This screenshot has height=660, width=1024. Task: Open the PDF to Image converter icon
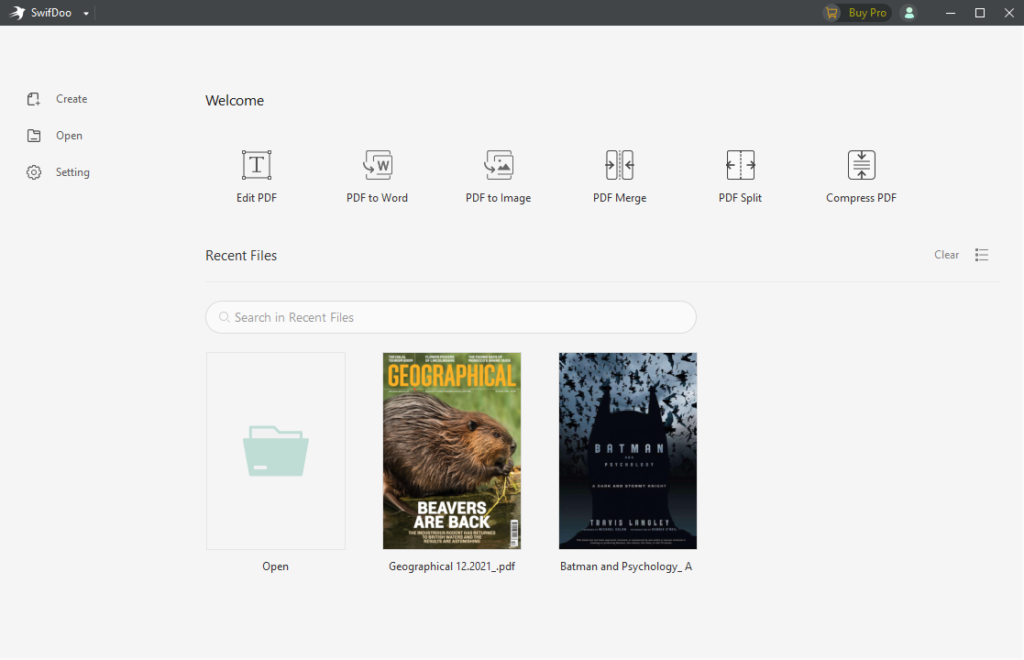pyautogui.click(x=498, y=165)
